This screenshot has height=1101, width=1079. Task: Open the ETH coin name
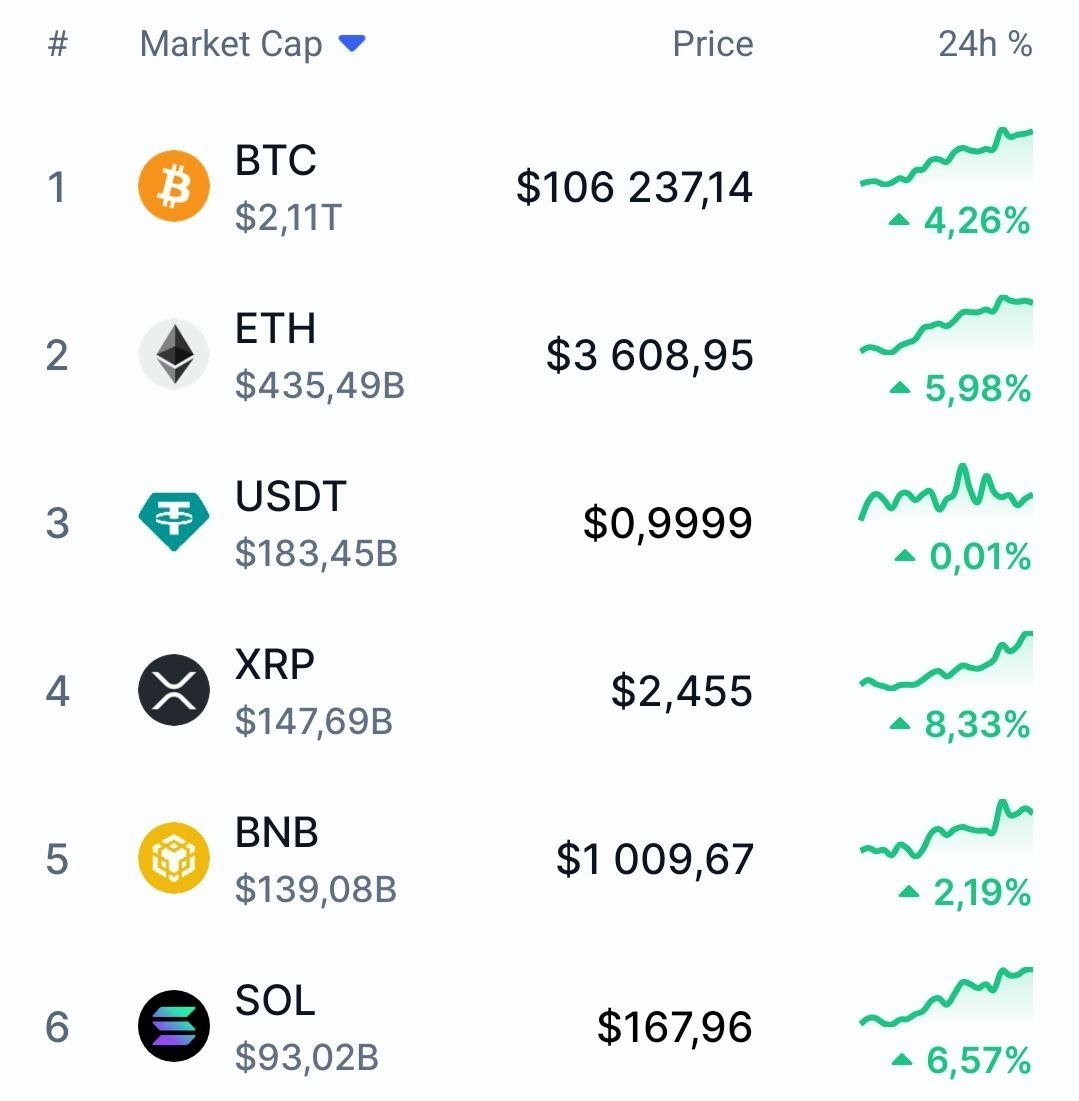coord(275,328)
